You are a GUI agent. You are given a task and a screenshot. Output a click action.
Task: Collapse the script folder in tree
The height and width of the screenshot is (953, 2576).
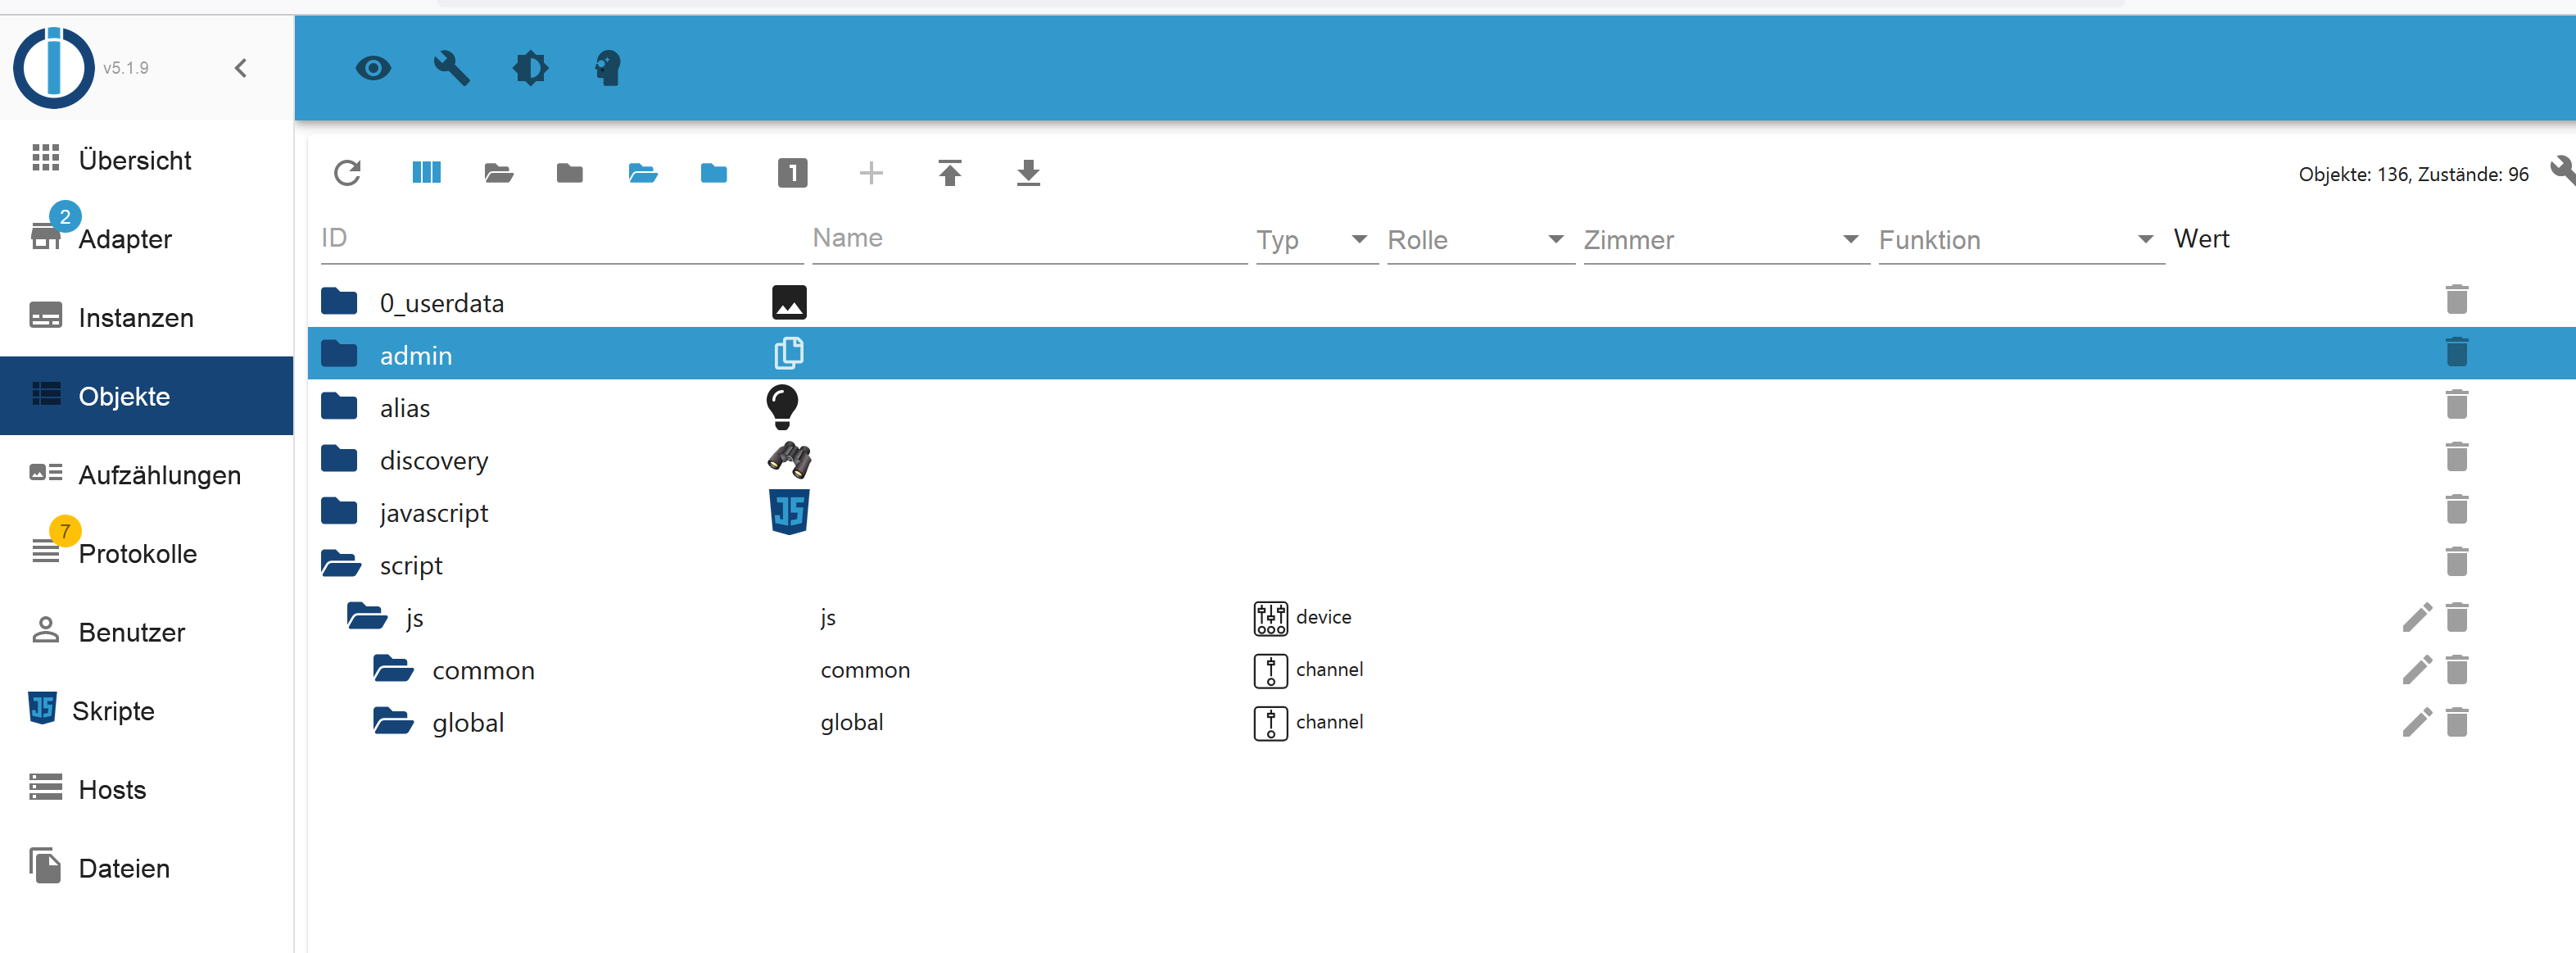point(341,565)
